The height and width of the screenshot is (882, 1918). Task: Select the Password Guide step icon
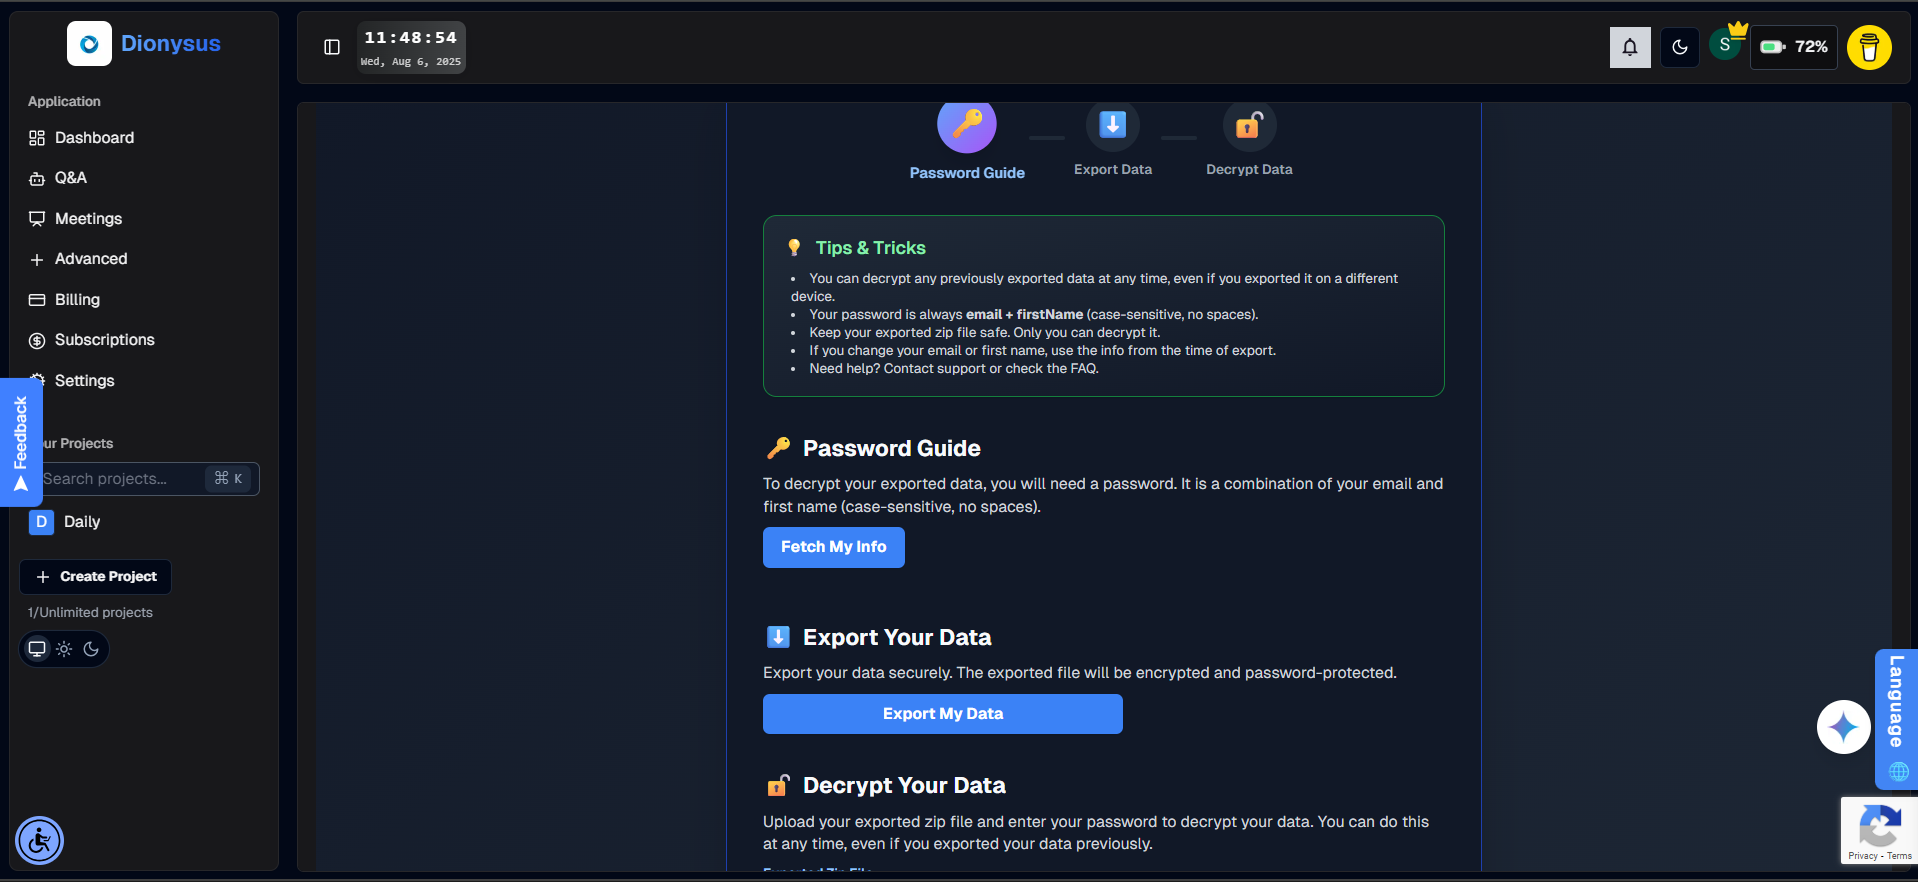967,125
